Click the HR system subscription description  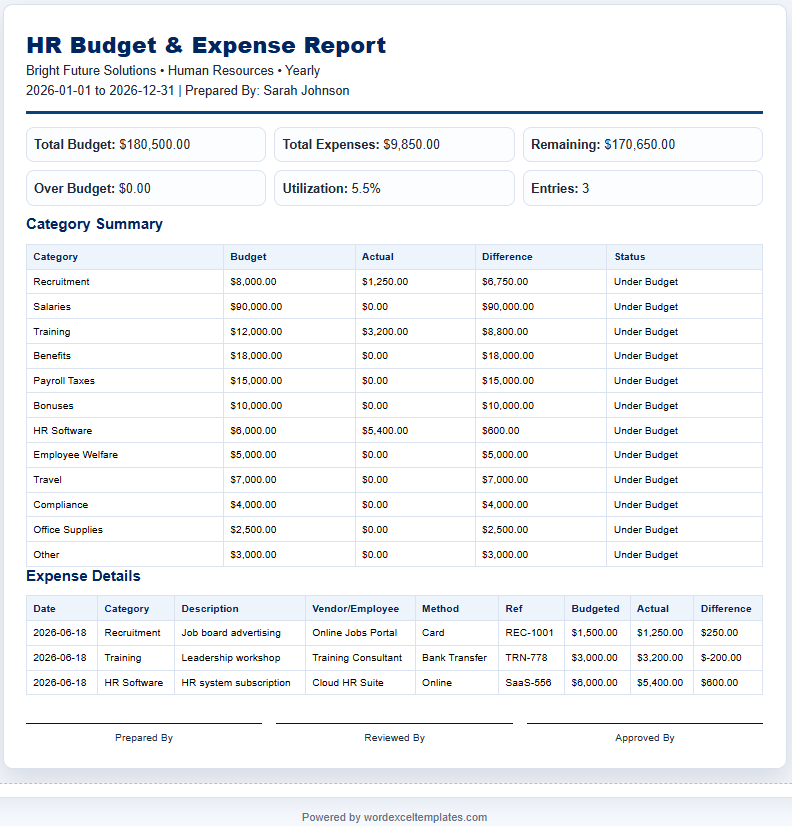click(236, 683)
